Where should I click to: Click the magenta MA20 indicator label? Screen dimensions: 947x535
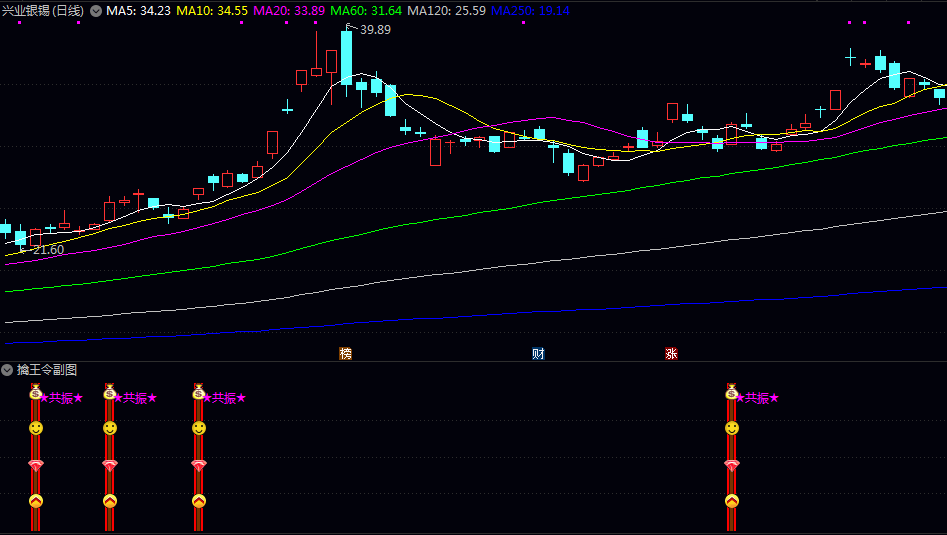coord(289,11)
